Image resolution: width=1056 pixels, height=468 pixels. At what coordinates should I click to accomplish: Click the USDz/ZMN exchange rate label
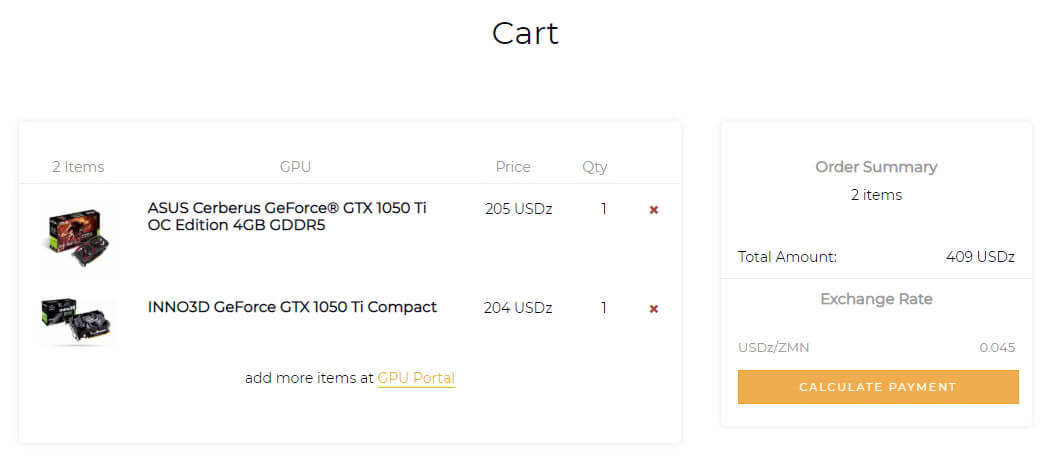pyautogui.click(x=774, y=347)
